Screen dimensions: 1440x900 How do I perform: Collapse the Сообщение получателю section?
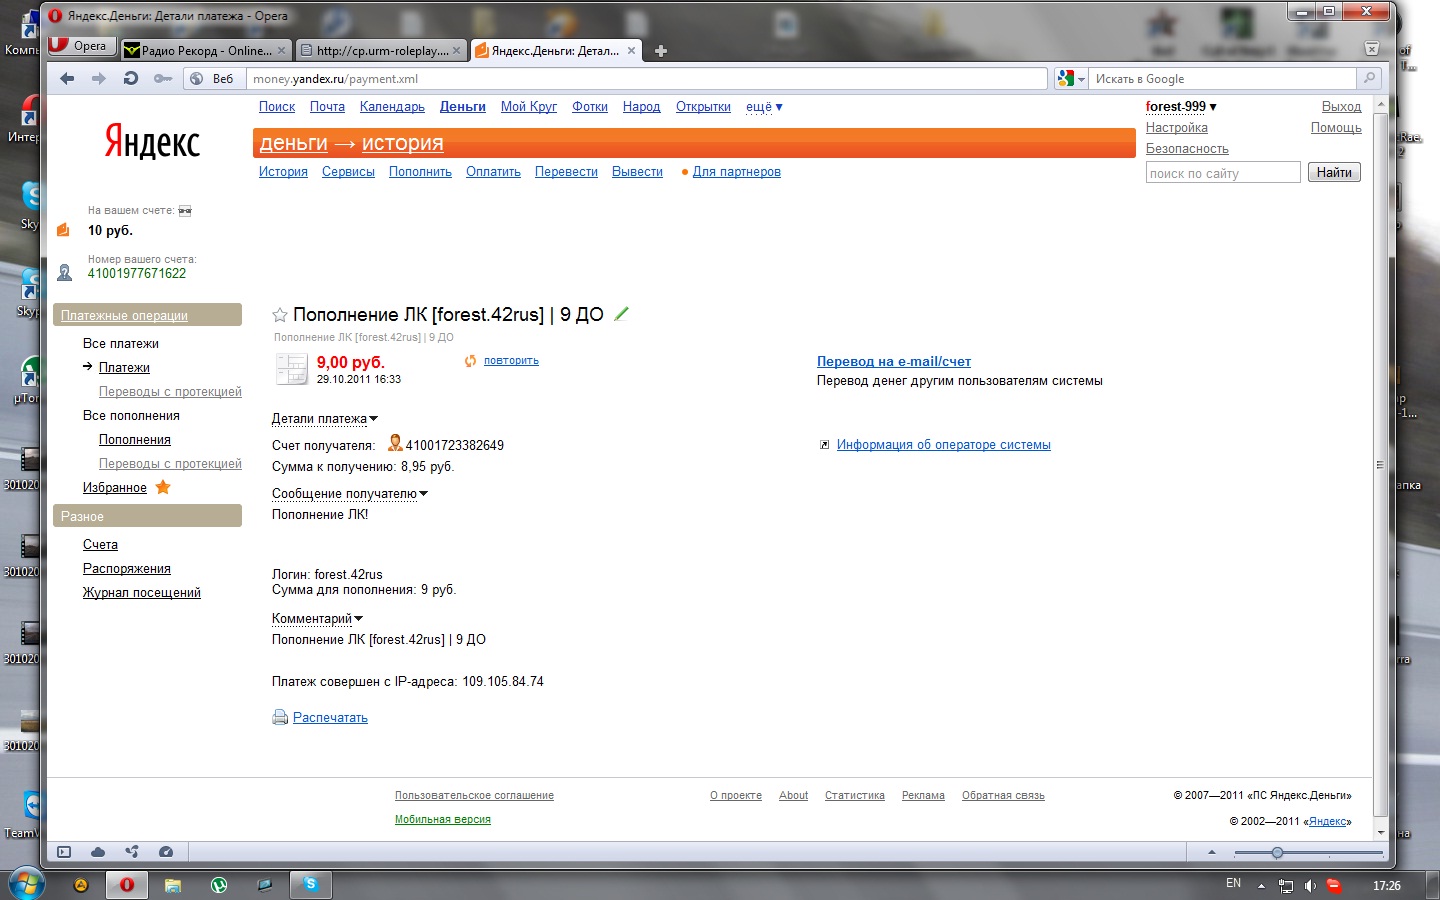pos(350,494)
